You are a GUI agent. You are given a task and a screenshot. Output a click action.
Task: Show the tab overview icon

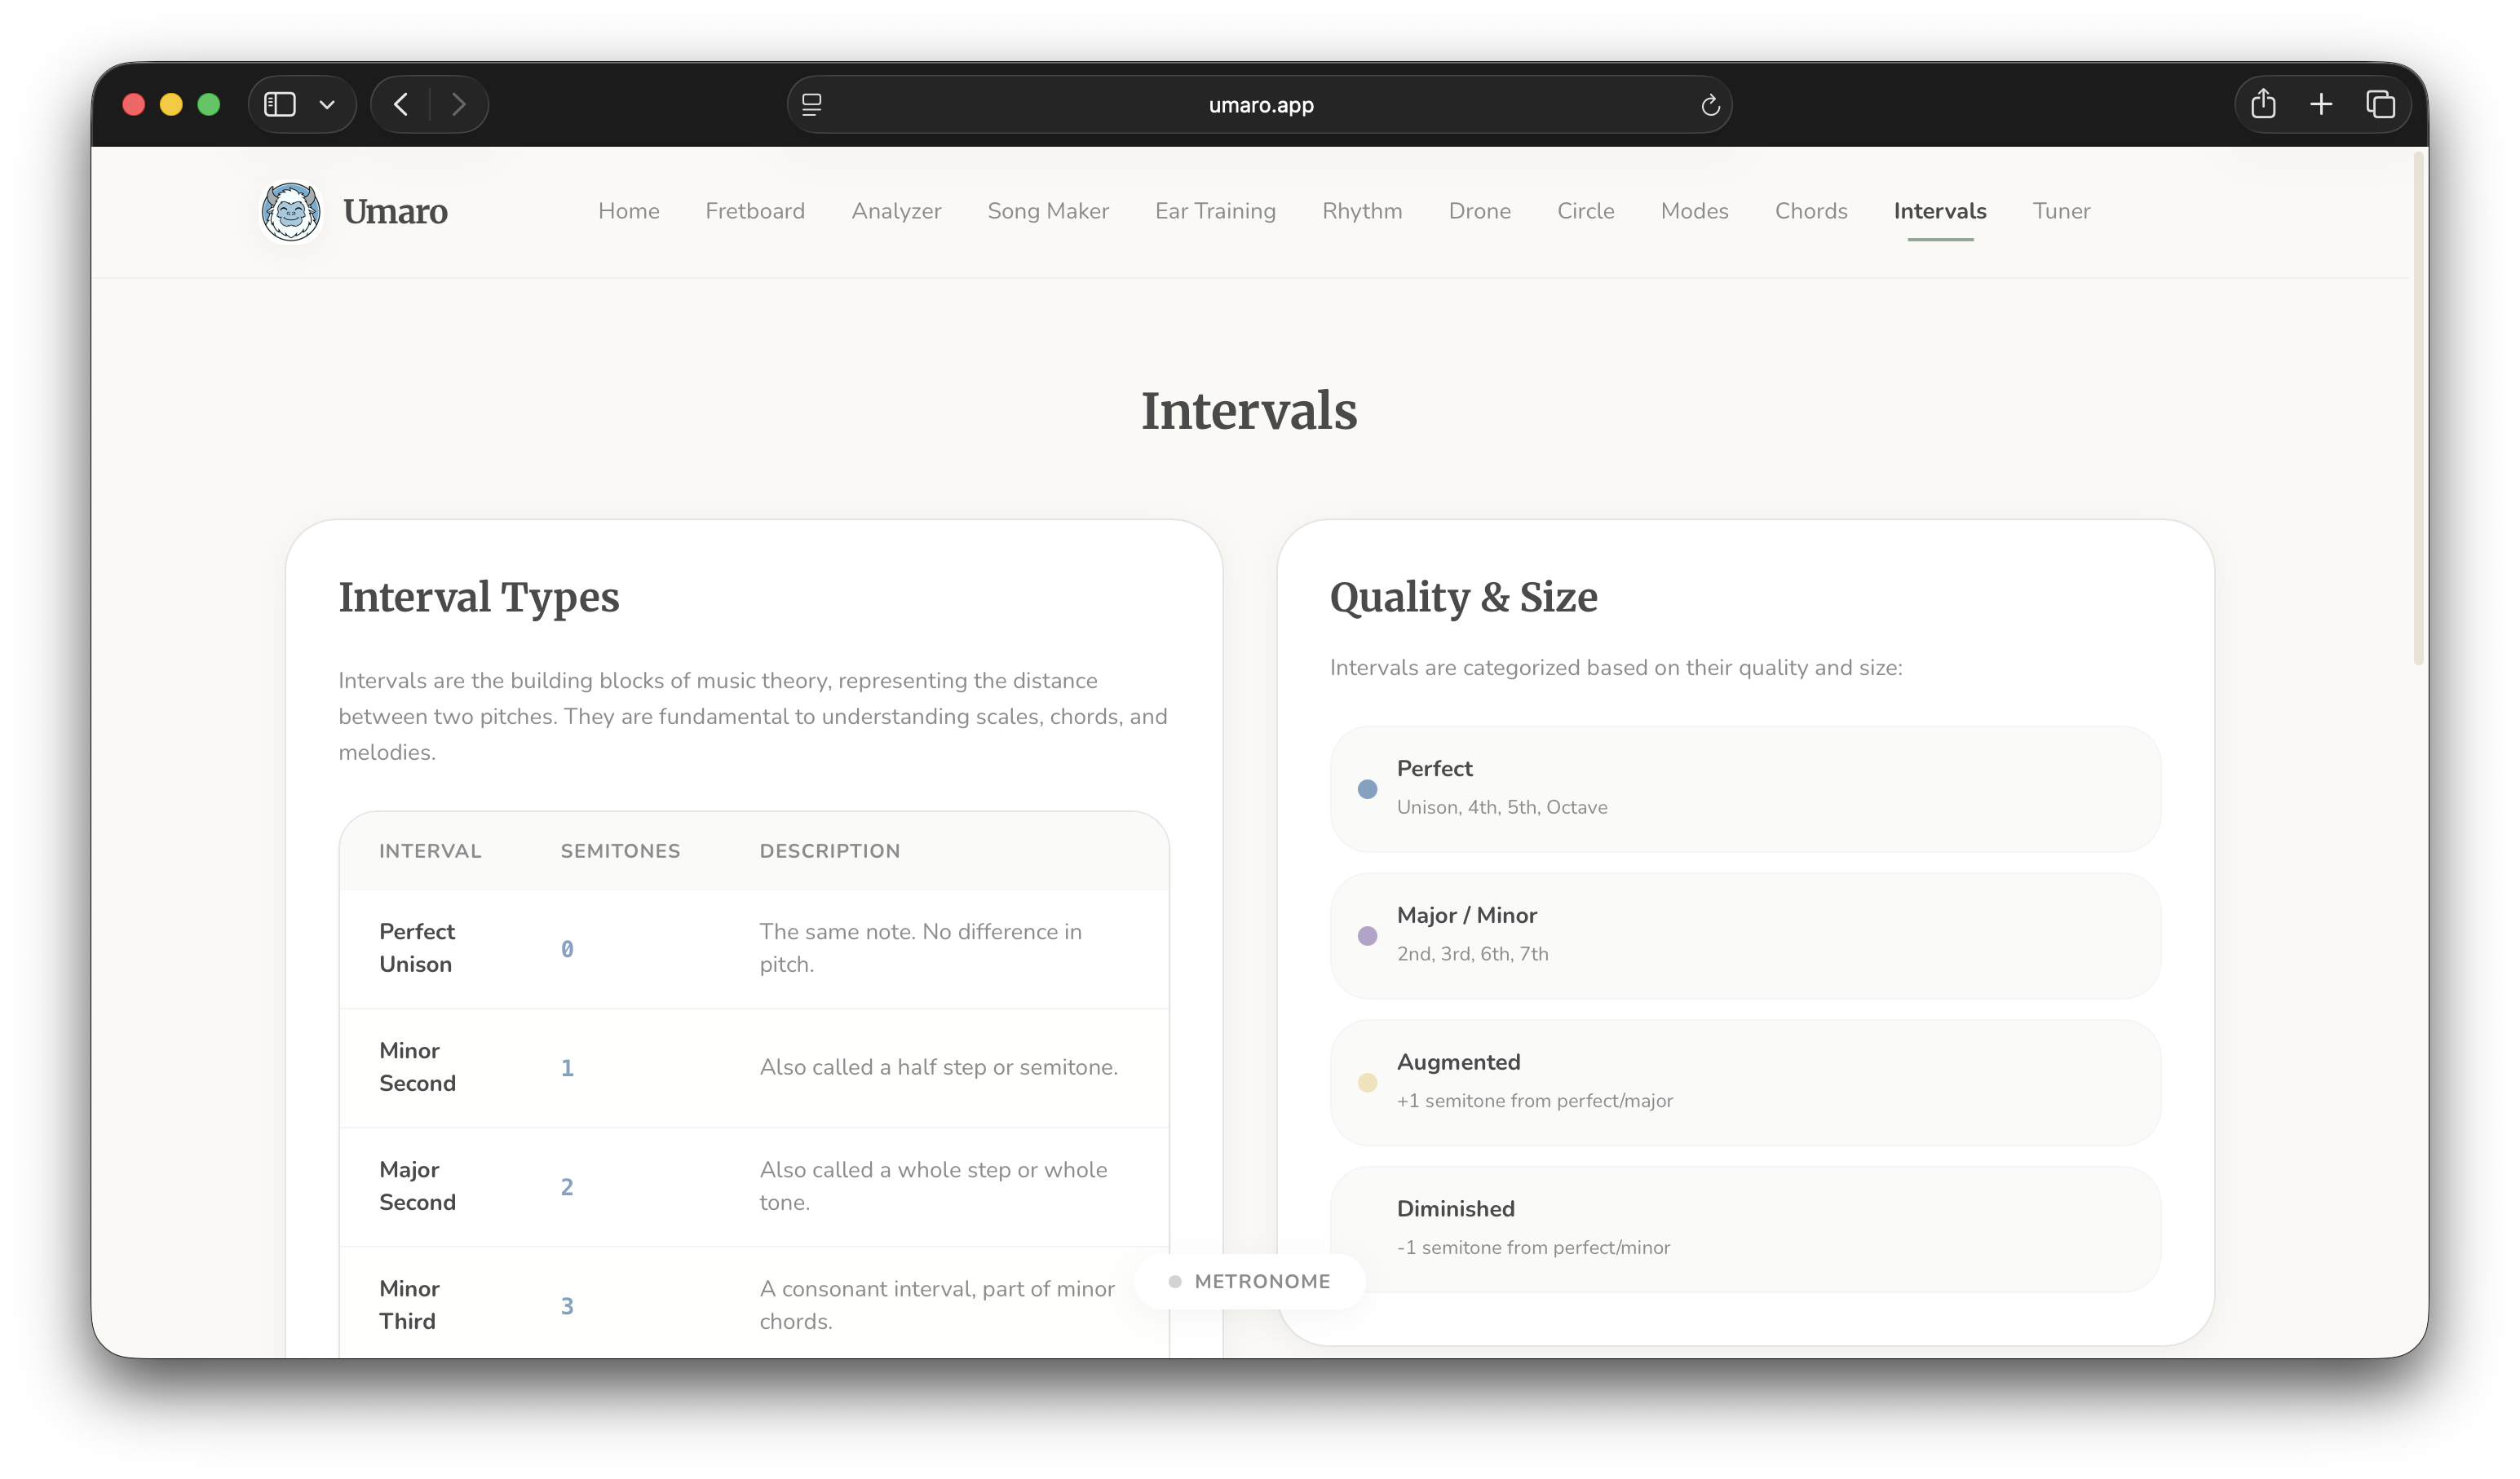pyautogui.click(x=2380, y=104)
